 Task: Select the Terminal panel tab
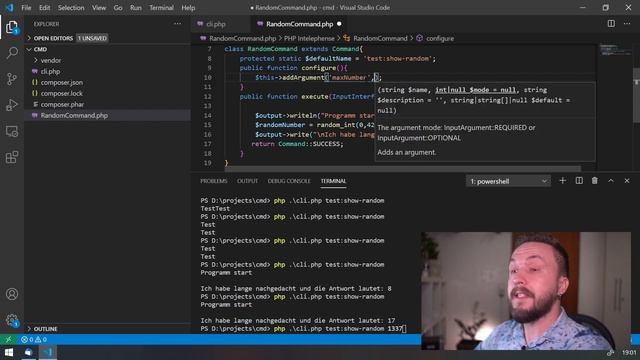tap(333, 181)
